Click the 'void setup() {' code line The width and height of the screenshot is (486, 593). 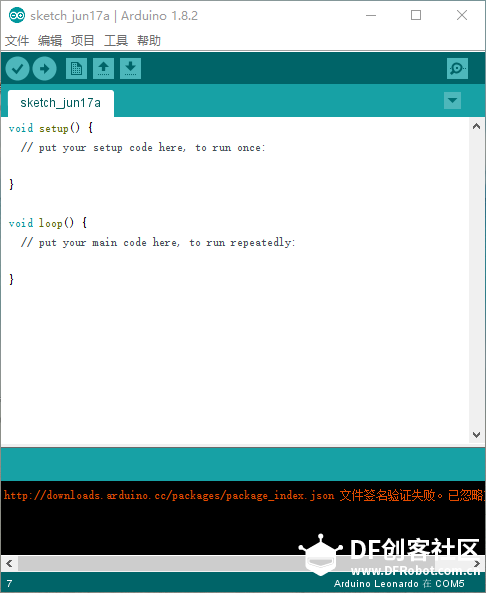(x=51, y=128)
